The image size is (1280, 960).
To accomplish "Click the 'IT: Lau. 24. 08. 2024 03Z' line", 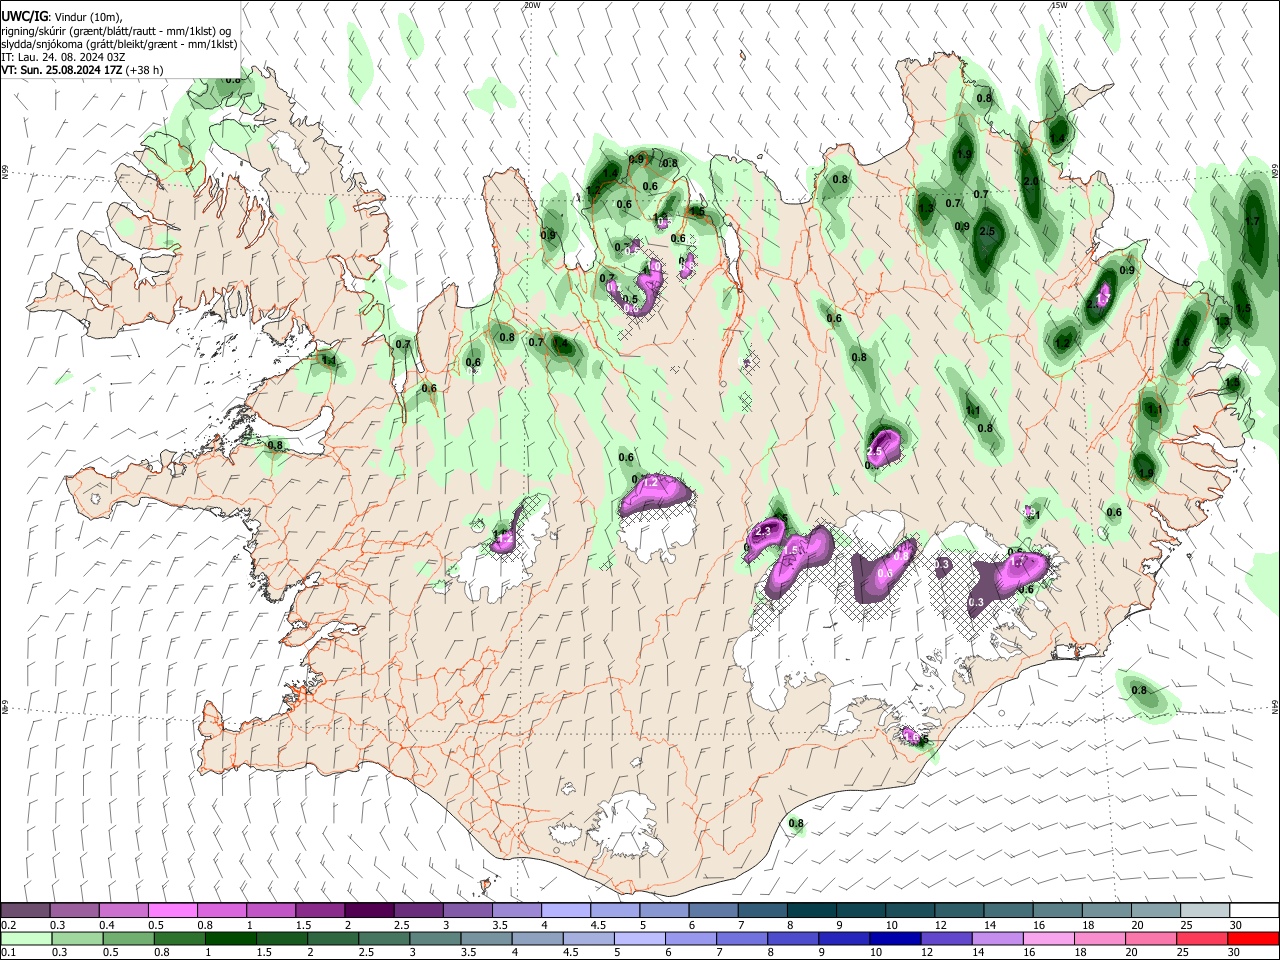I will (x=62, y=57).
